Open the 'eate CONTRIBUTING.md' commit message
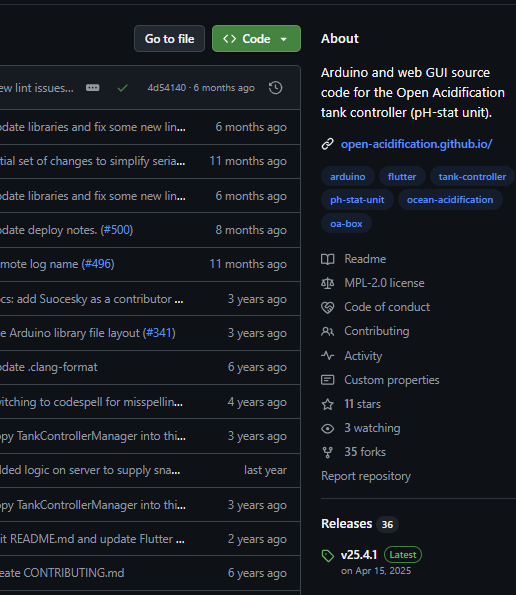The width and height of the screenshot is (516, 595). [x=62, y=573]
